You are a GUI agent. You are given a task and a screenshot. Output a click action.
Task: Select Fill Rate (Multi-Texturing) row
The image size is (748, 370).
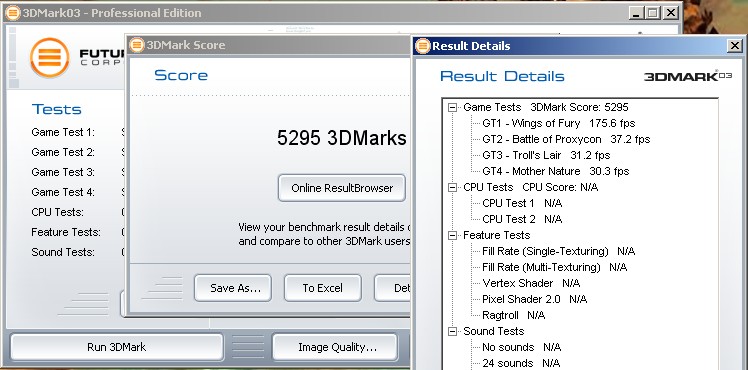pos(555,267)
